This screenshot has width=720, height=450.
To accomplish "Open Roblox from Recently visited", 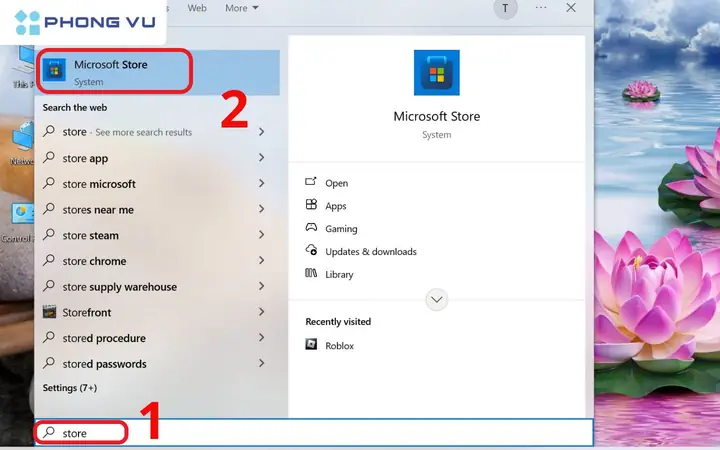I will [x=339, y=346].
